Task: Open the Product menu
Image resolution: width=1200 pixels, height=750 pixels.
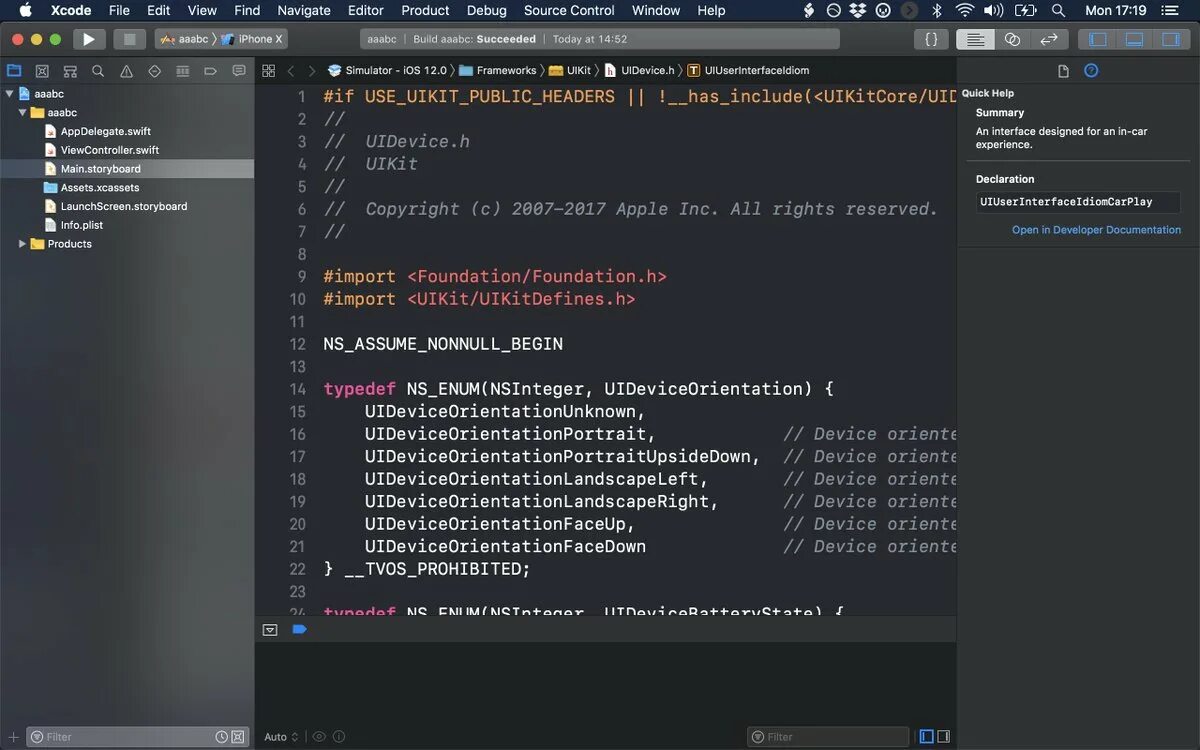Action: click(425, 10)
